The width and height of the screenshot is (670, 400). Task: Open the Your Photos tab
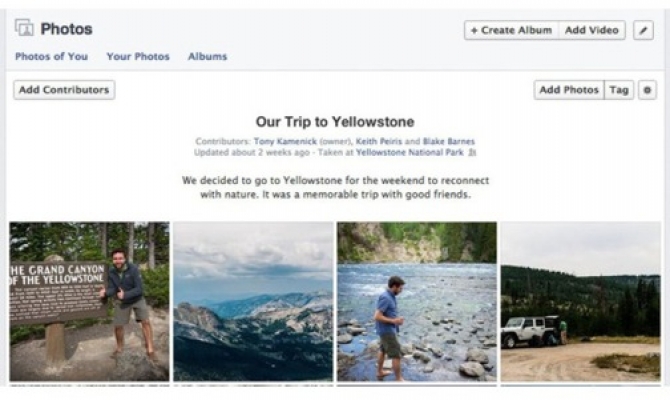[x=138, y=57]
